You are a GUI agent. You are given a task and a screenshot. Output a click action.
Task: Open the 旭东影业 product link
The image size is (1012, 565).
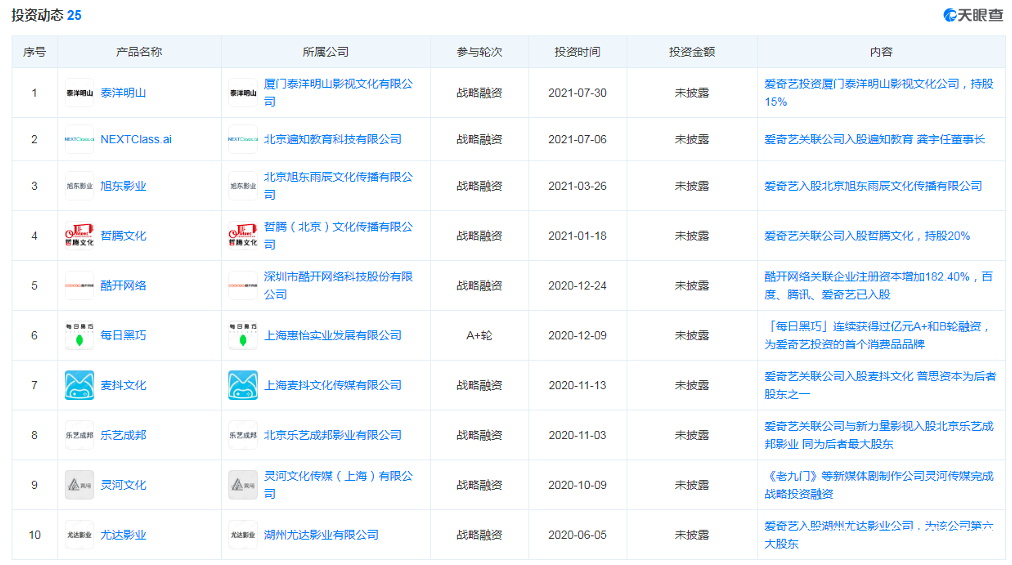123,186
